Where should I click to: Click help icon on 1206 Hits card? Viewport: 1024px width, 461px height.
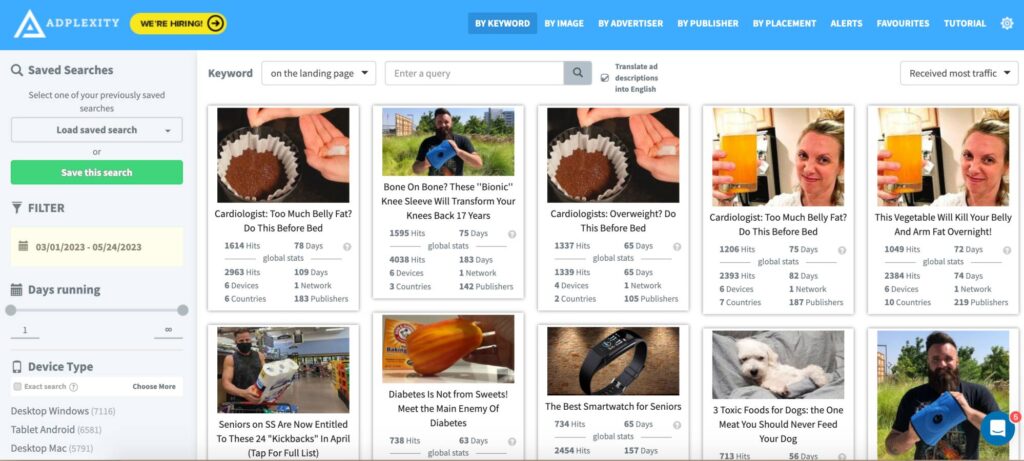tap(842, 250)
